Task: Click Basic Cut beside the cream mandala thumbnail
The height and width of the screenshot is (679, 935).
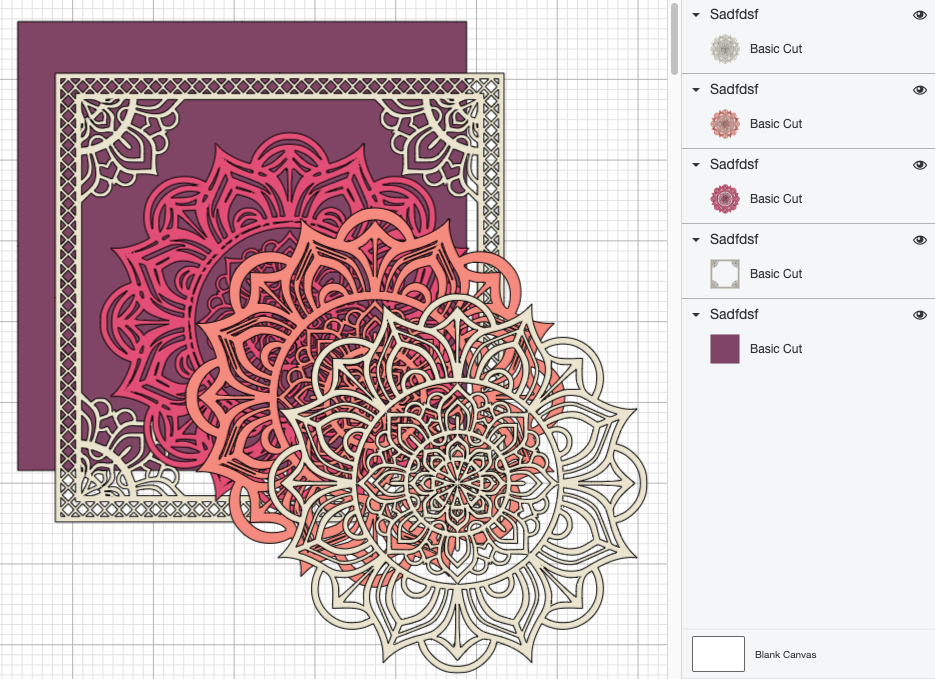Action: 776,49
